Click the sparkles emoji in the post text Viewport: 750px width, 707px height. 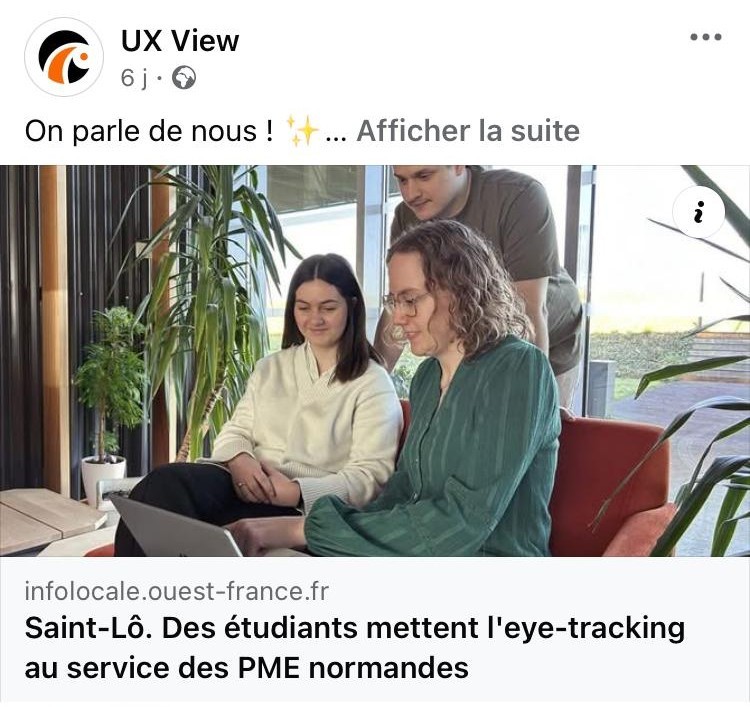pyautogui.click(x=301, y=131)
